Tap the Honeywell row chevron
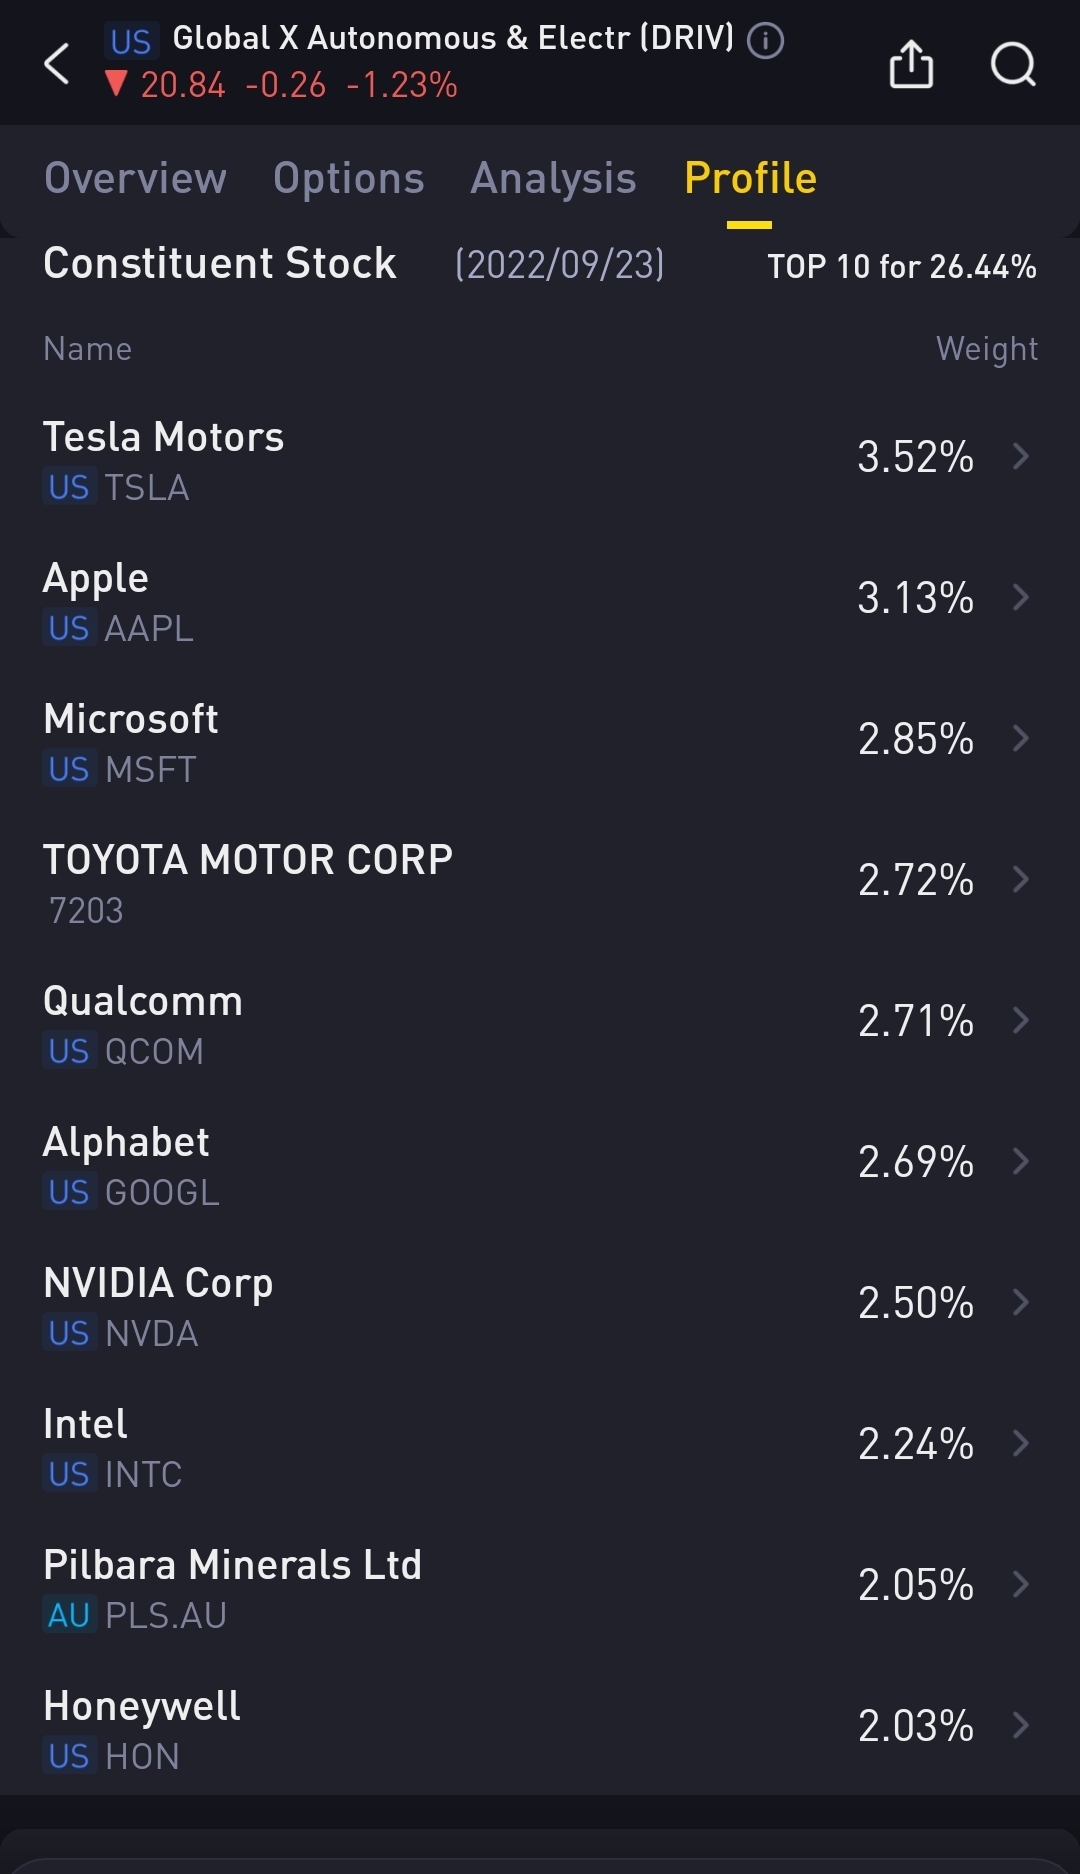Screen dimensions: 1080x1874 point(1020,1726)
